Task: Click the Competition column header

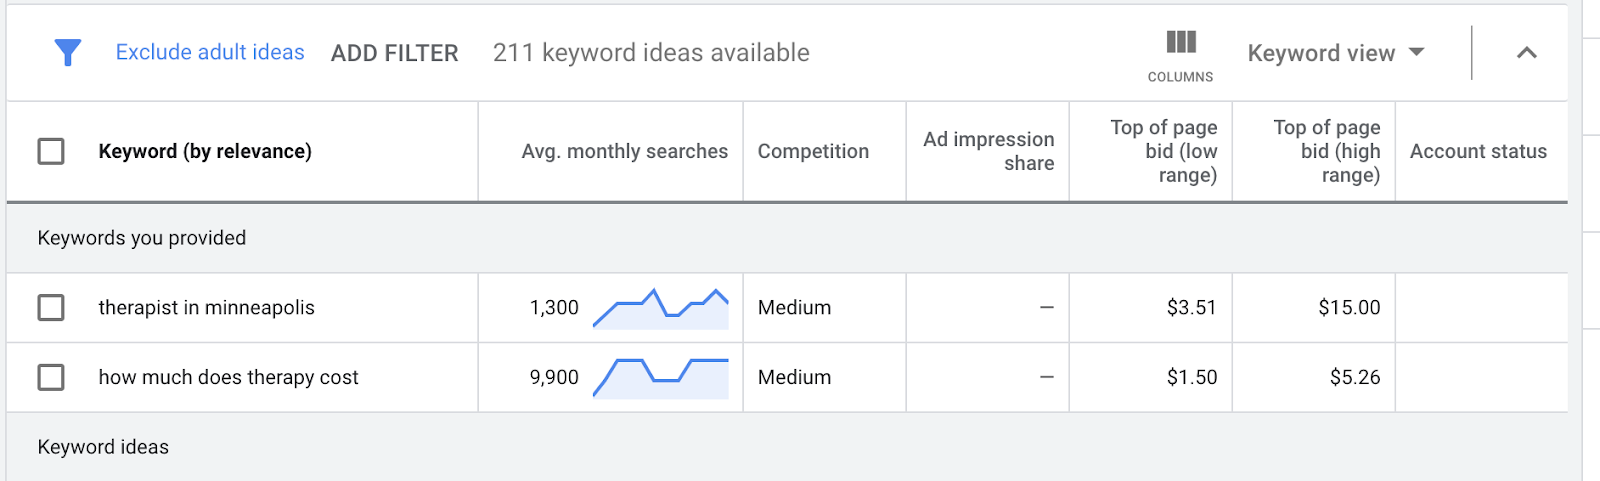Action: pyautogui.click(x=813, y=151)
